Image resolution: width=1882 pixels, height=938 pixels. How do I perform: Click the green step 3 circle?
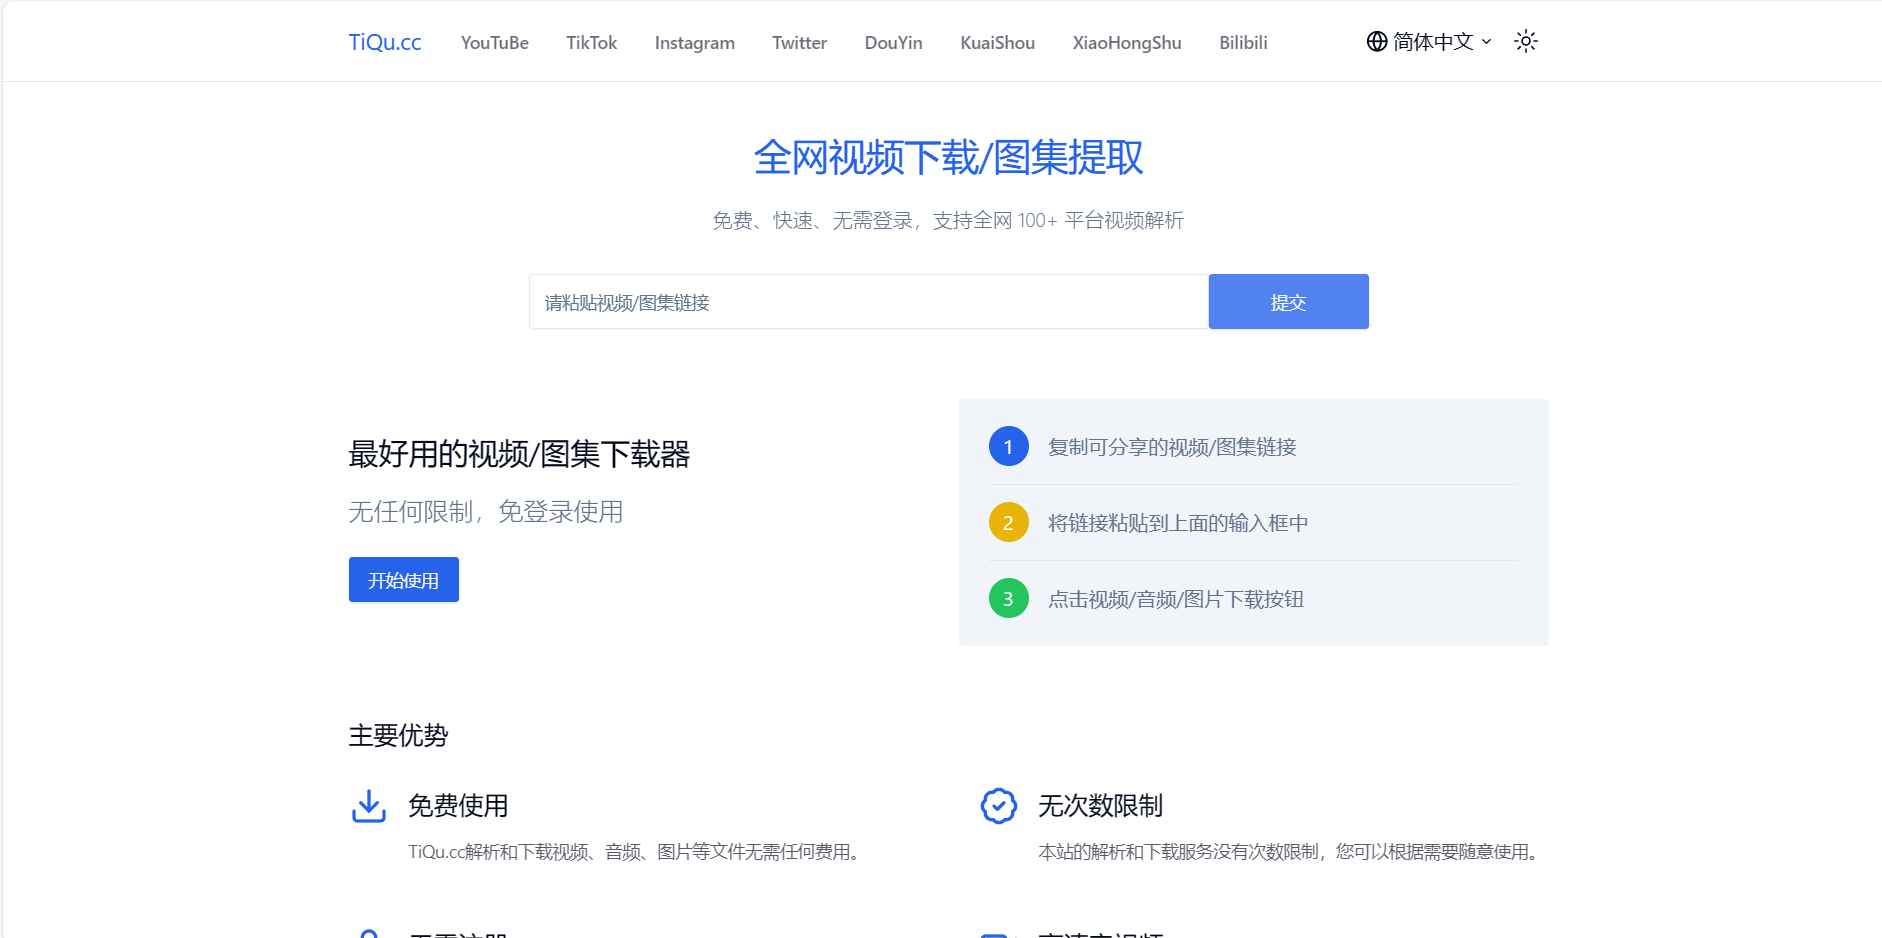tap(1008, 598)
